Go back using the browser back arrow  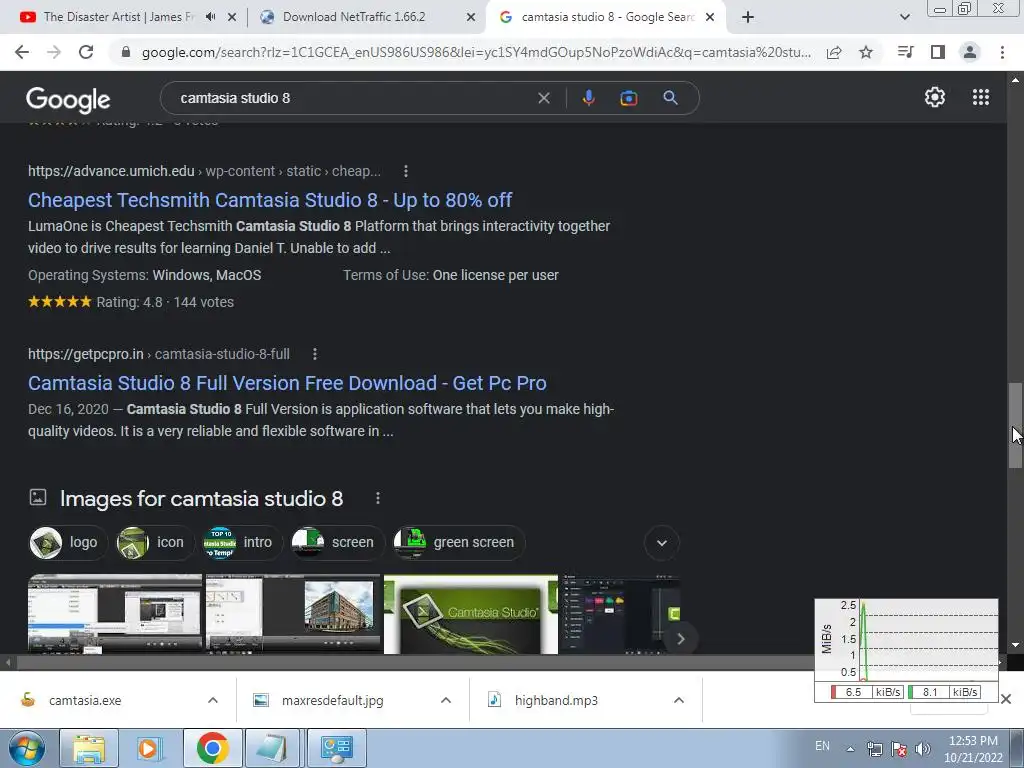(22, 52)
